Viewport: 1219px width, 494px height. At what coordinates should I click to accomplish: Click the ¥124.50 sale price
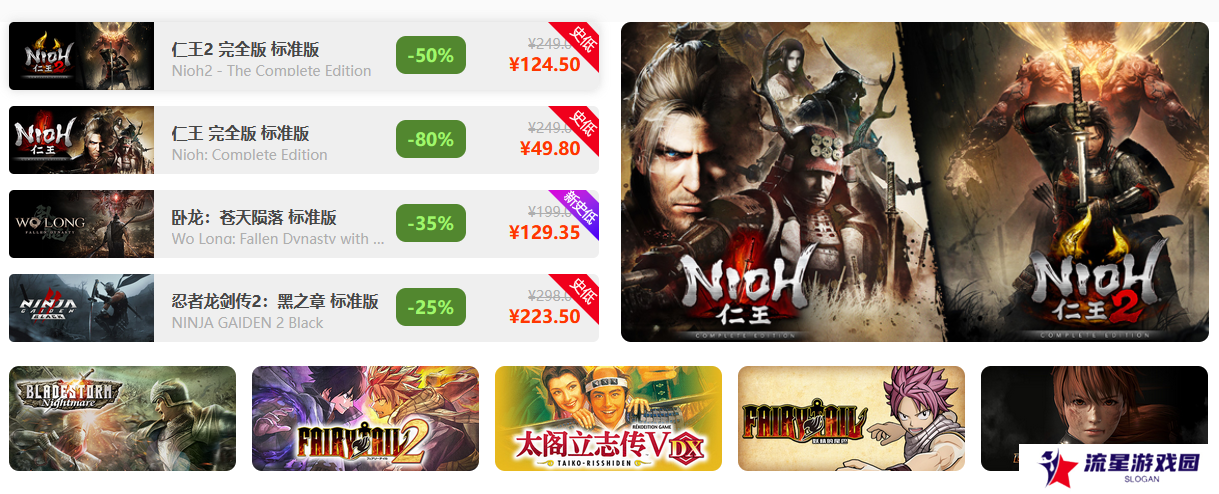coord(544,65)
